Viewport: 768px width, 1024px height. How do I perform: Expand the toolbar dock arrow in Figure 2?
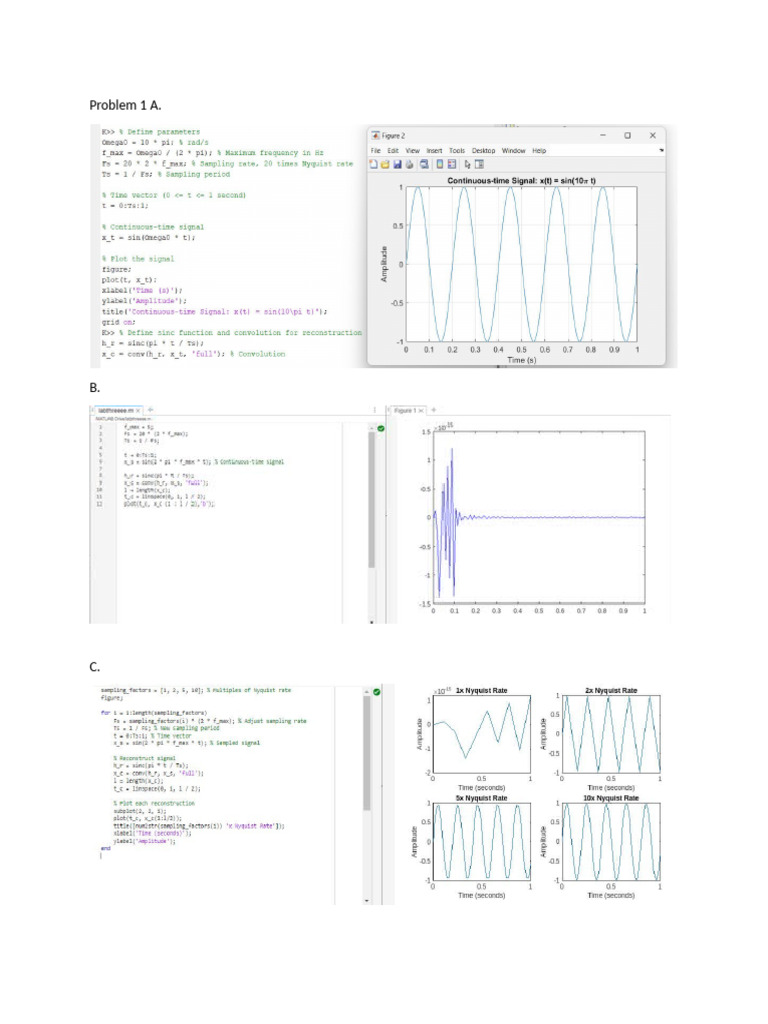[662, 151]
